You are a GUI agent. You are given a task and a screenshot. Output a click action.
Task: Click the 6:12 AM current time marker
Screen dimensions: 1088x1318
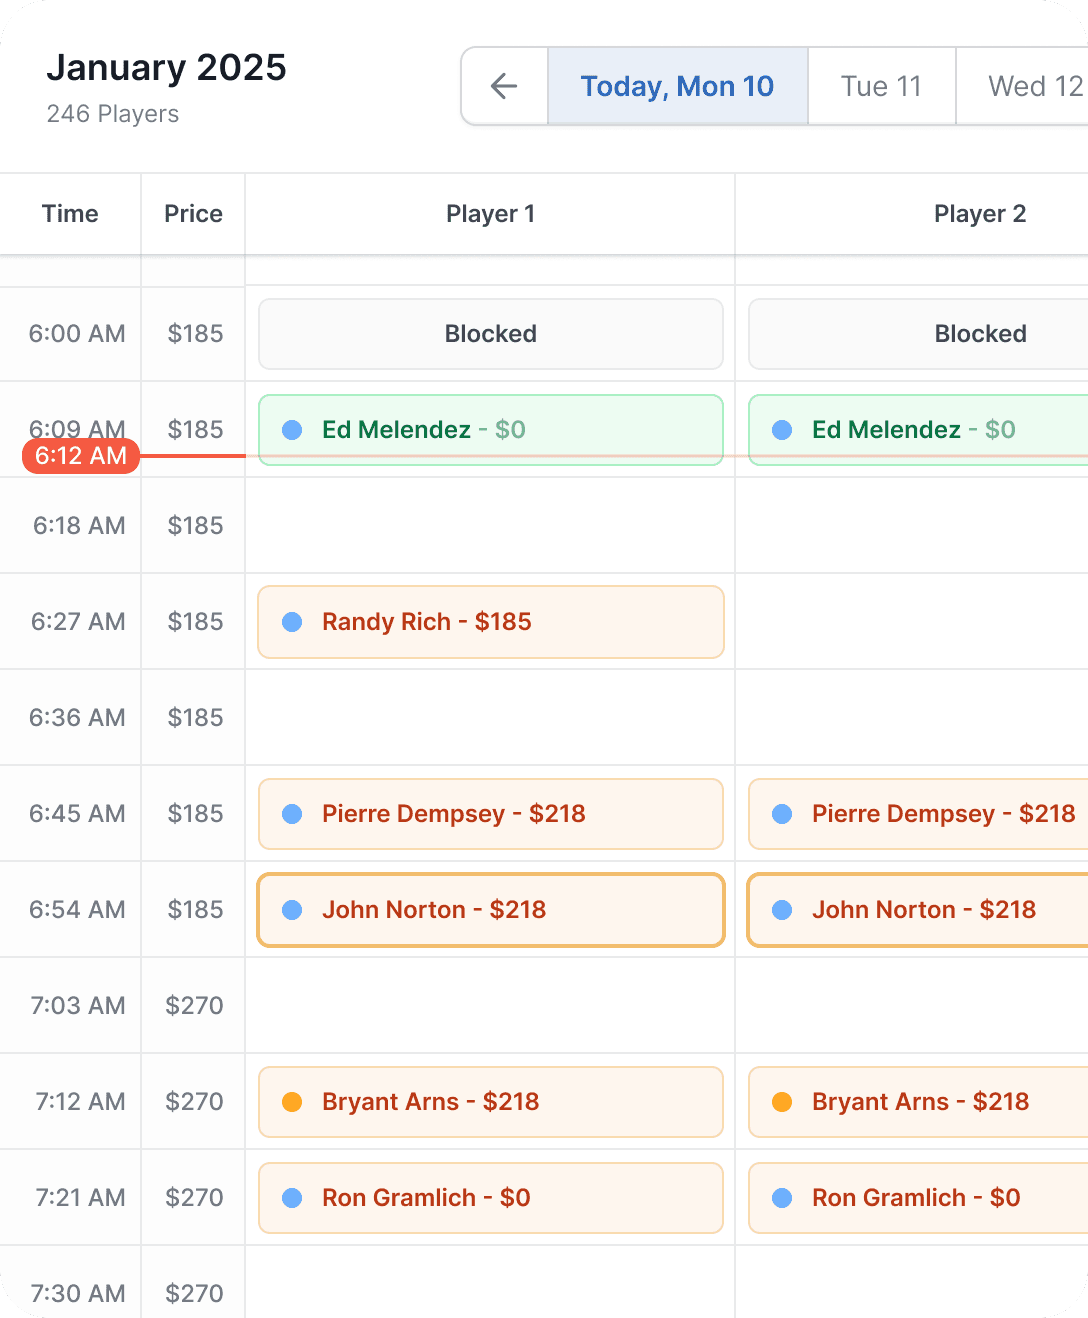tap(80, 457)
